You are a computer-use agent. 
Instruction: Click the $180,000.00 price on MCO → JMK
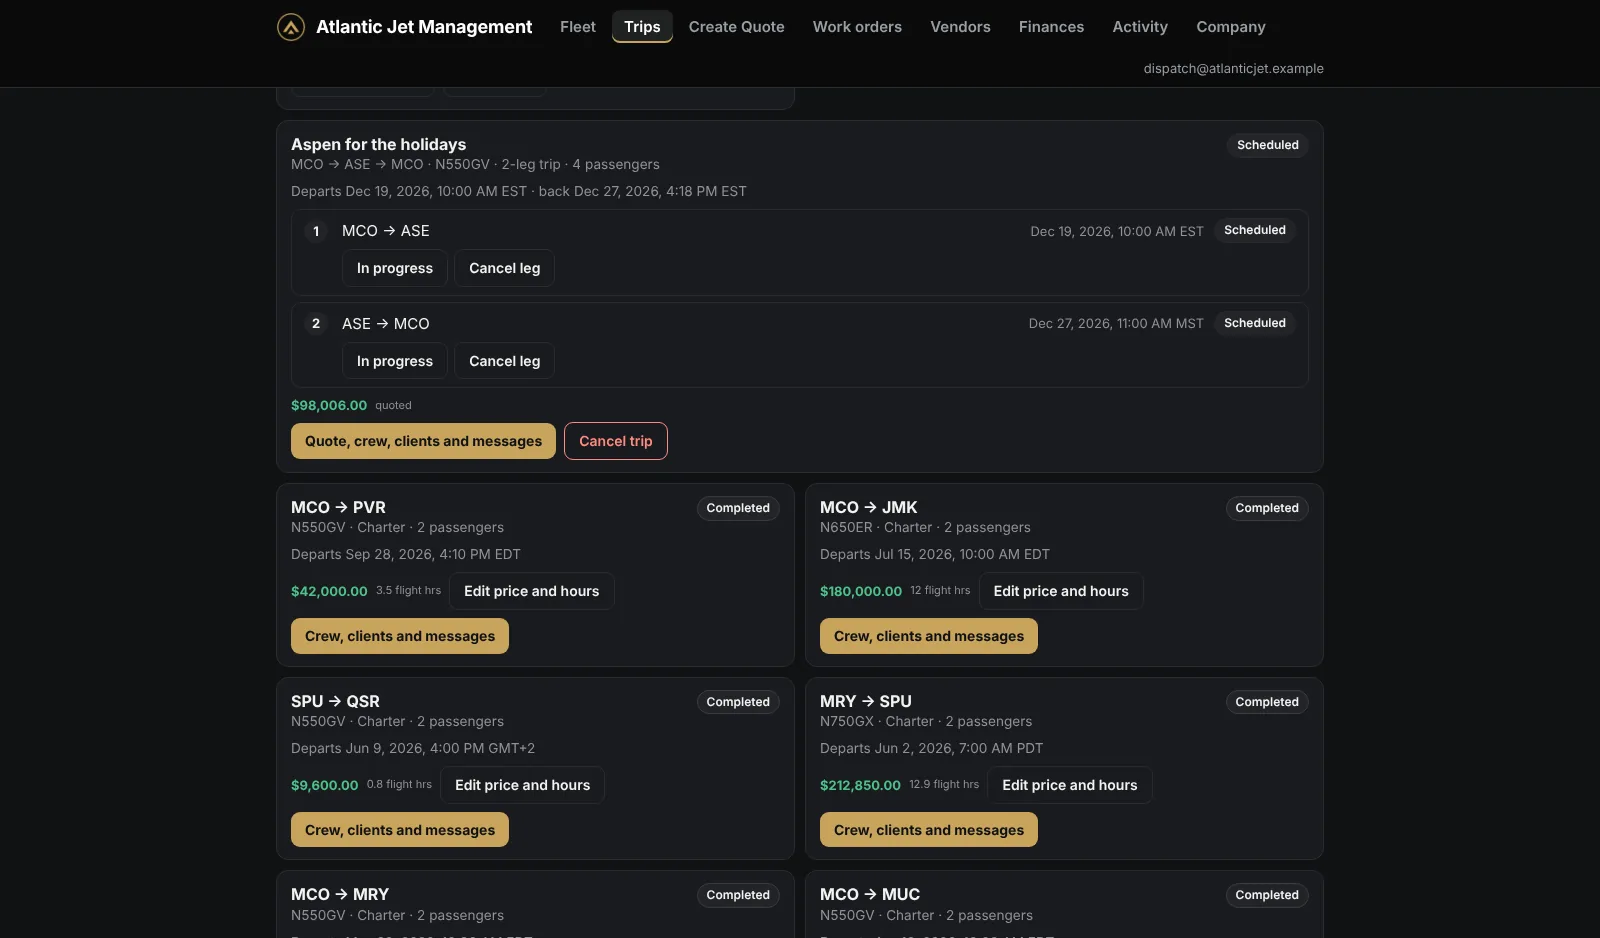861,591
